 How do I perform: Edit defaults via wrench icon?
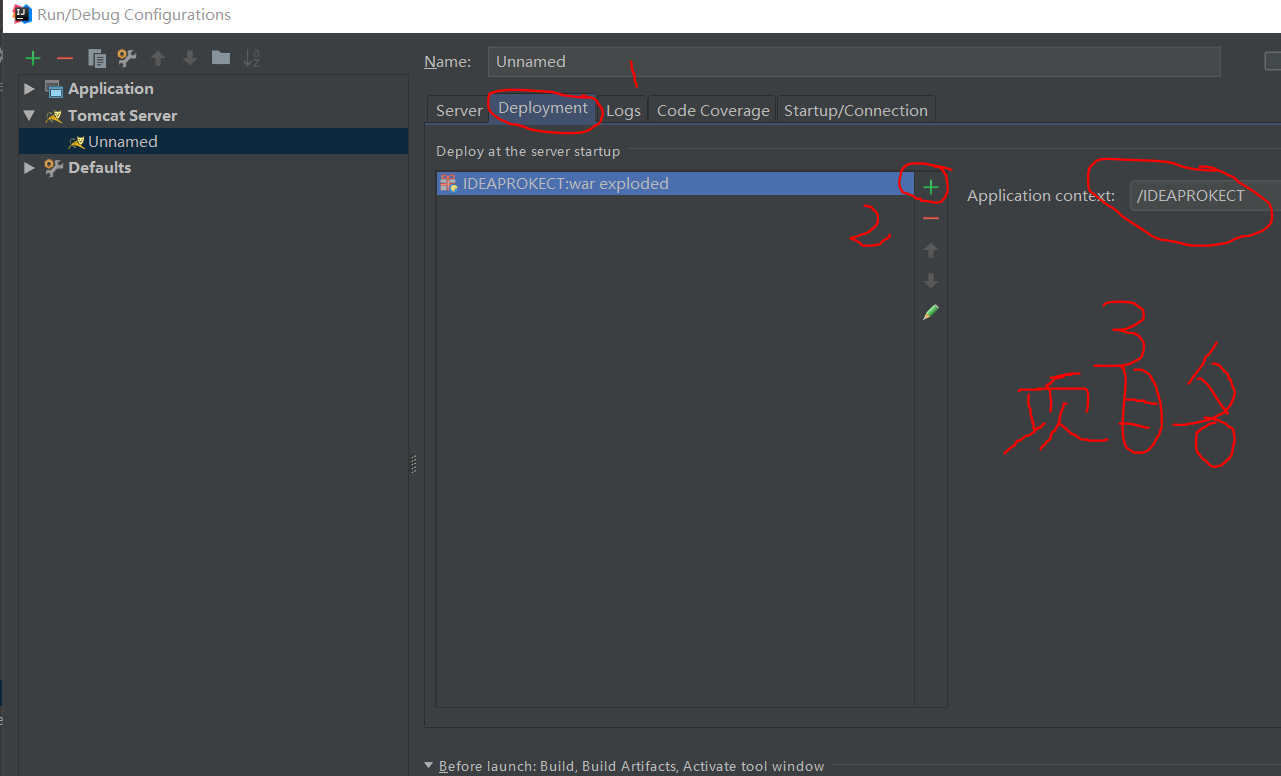126,58
